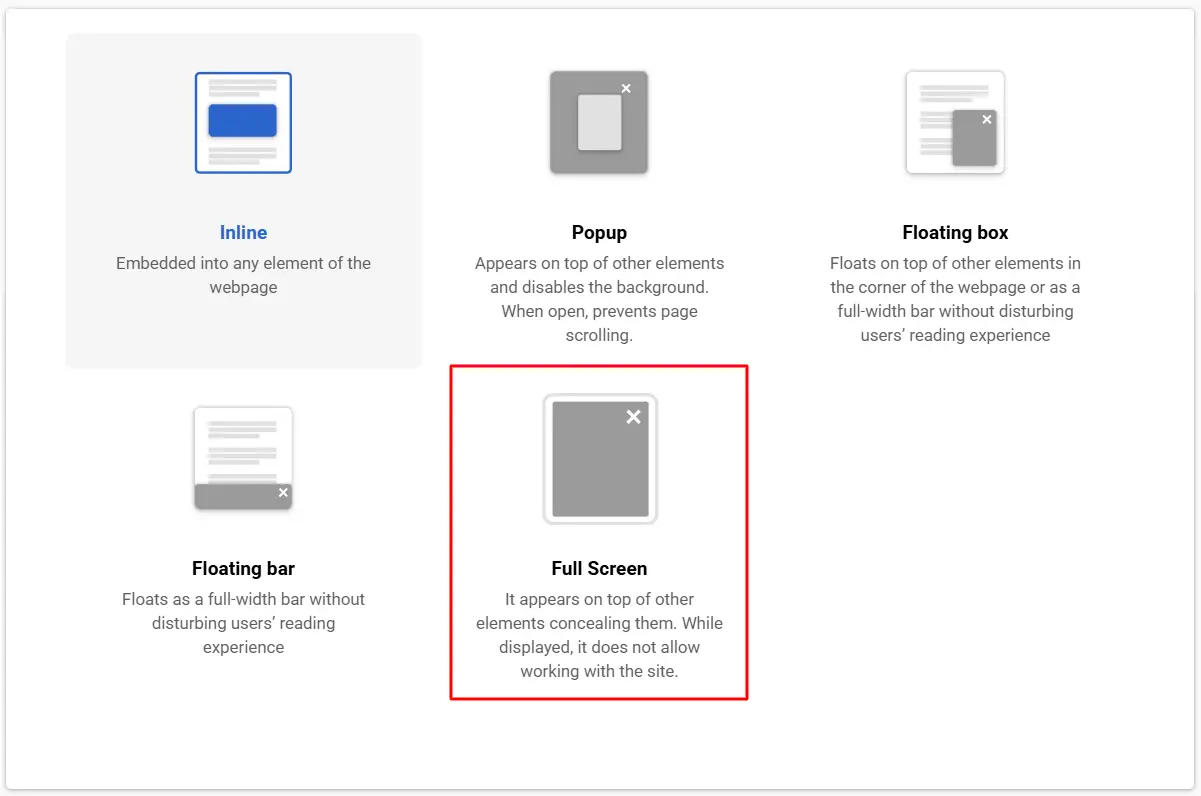
Task: Select the Full Screen title
Action: click(599, 569)
